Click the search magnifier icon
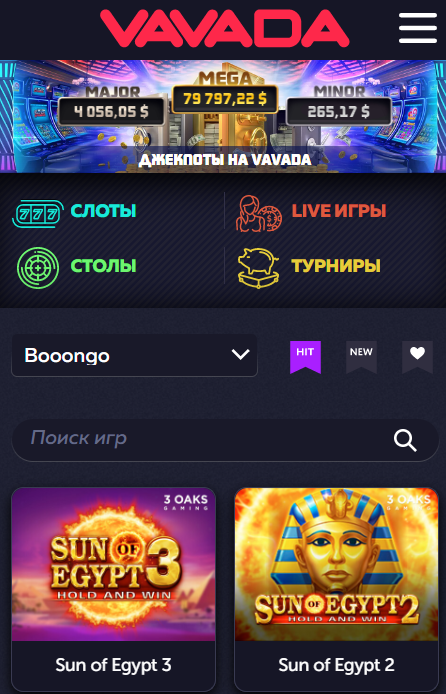 coord(405,440)
